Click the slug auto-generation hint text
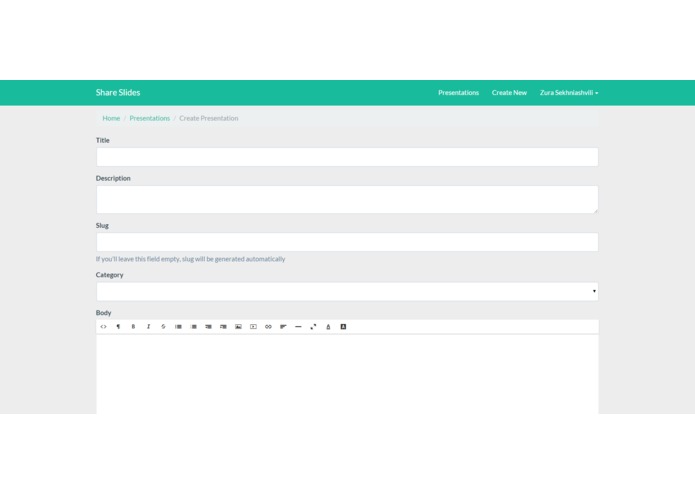 191,259
